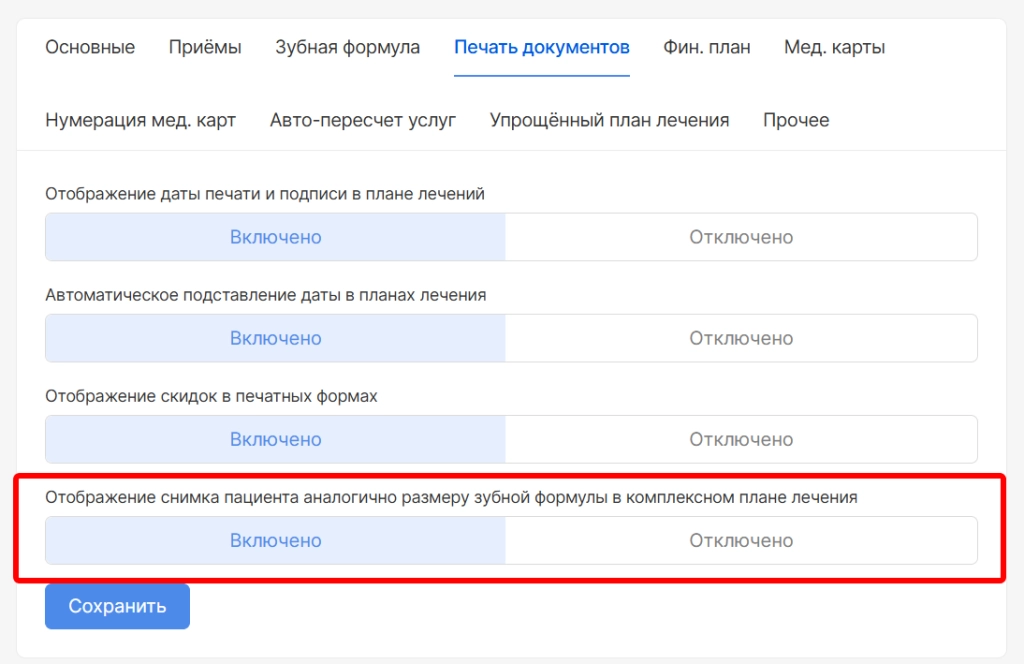
Task: Go to the Авто-пересчет услуг tab
Action: tap(362, 120)
